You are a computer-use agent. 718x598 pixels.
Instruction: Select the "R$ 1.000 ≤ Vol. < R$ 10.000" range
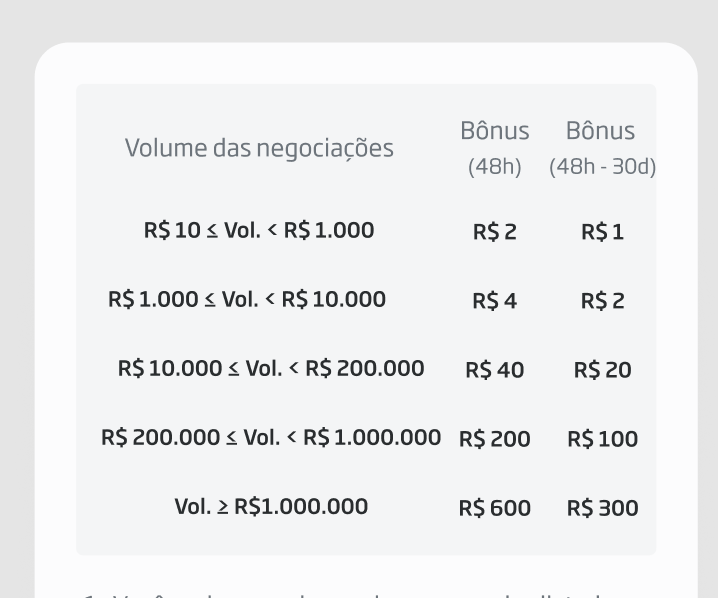click(x=247, y=299)
